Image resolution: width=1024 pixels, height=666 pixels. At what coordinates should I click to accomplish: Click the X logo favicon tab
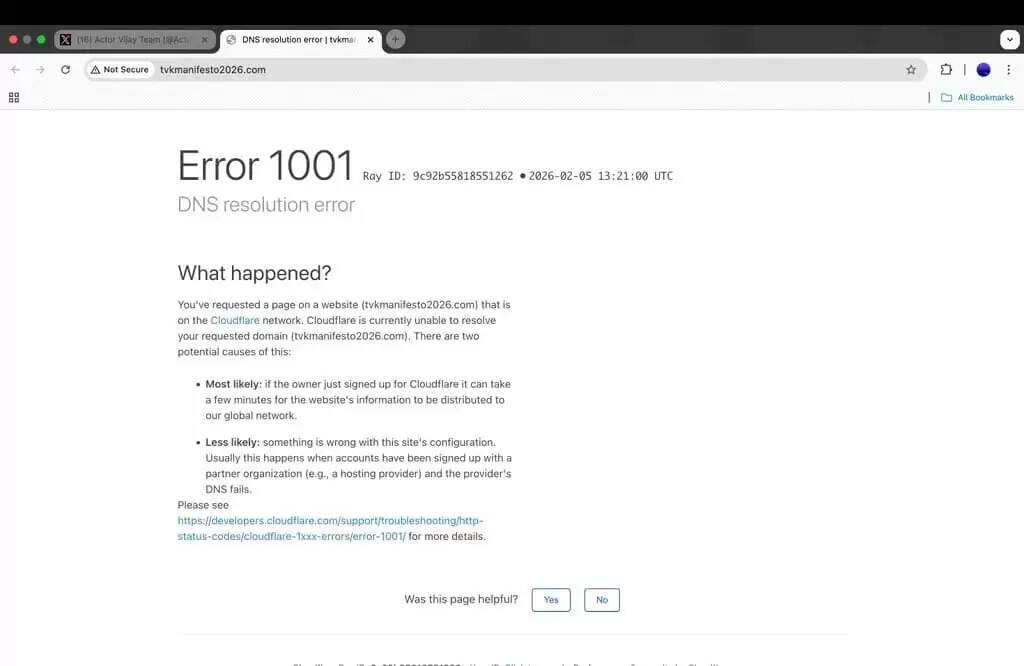tap(66, 40)
